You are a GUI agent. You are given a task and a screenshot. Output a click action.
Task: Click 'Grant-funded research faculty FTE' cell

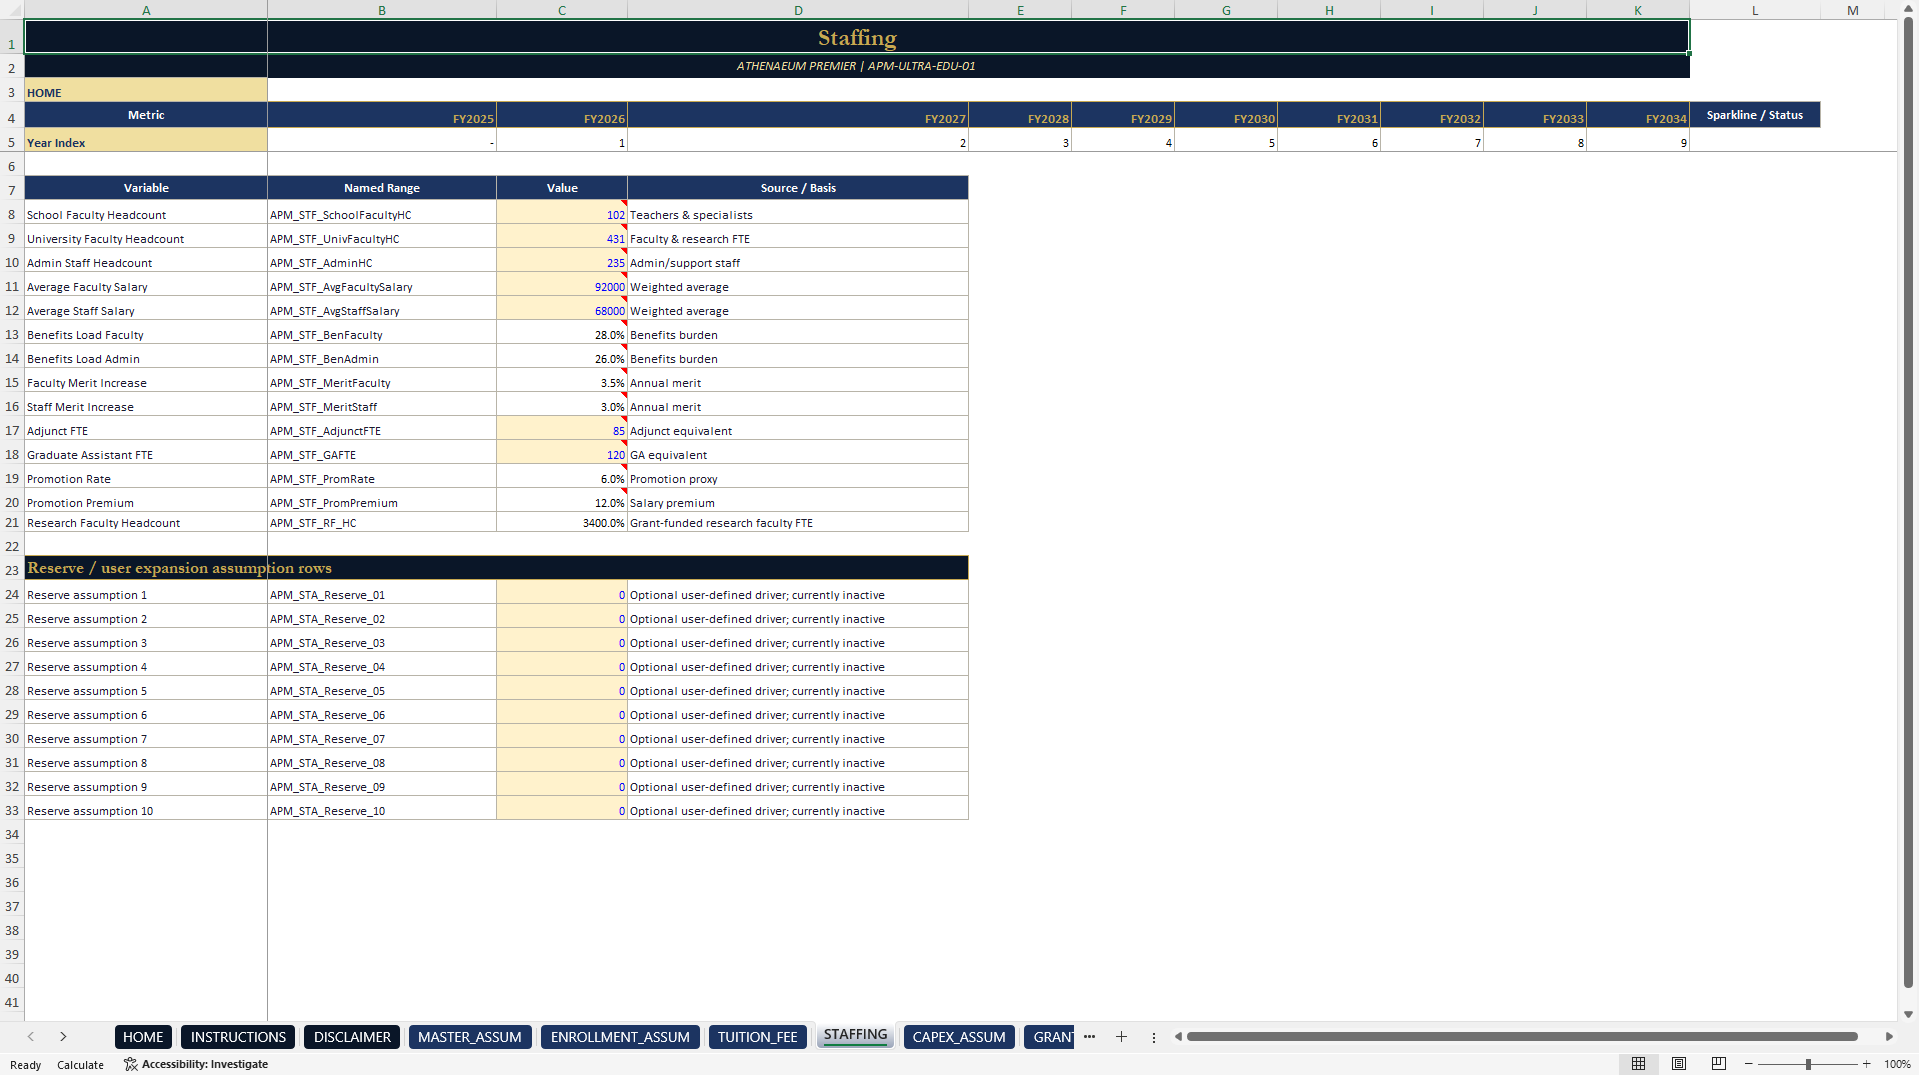798,523
